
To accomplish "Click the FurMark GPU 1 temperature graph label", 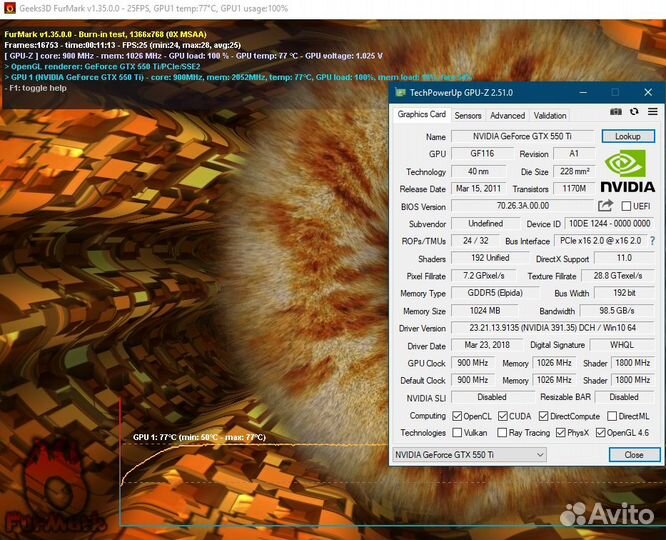I will pyautogui.click(x=199, y=437).
